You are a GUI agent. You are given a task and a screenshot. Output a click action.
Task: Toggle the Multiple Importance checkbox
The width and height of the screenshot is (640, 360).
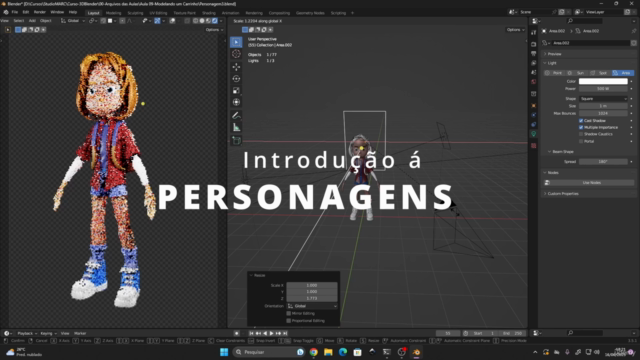pyautogui.click(x=581, y=127)
